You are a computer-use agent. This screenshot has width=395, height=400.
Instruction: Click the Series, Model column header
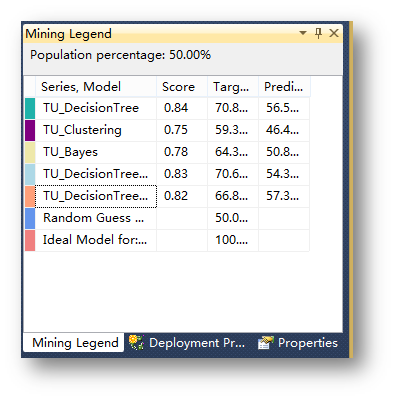tap(95, 87)
